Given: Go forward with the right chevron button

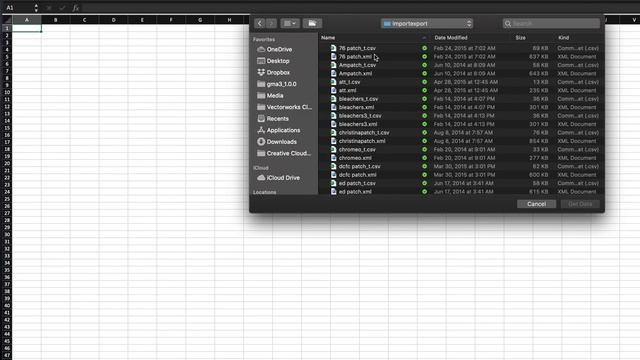Looking at the screenshot, I should pyautogui.click(x=271, y=23).
